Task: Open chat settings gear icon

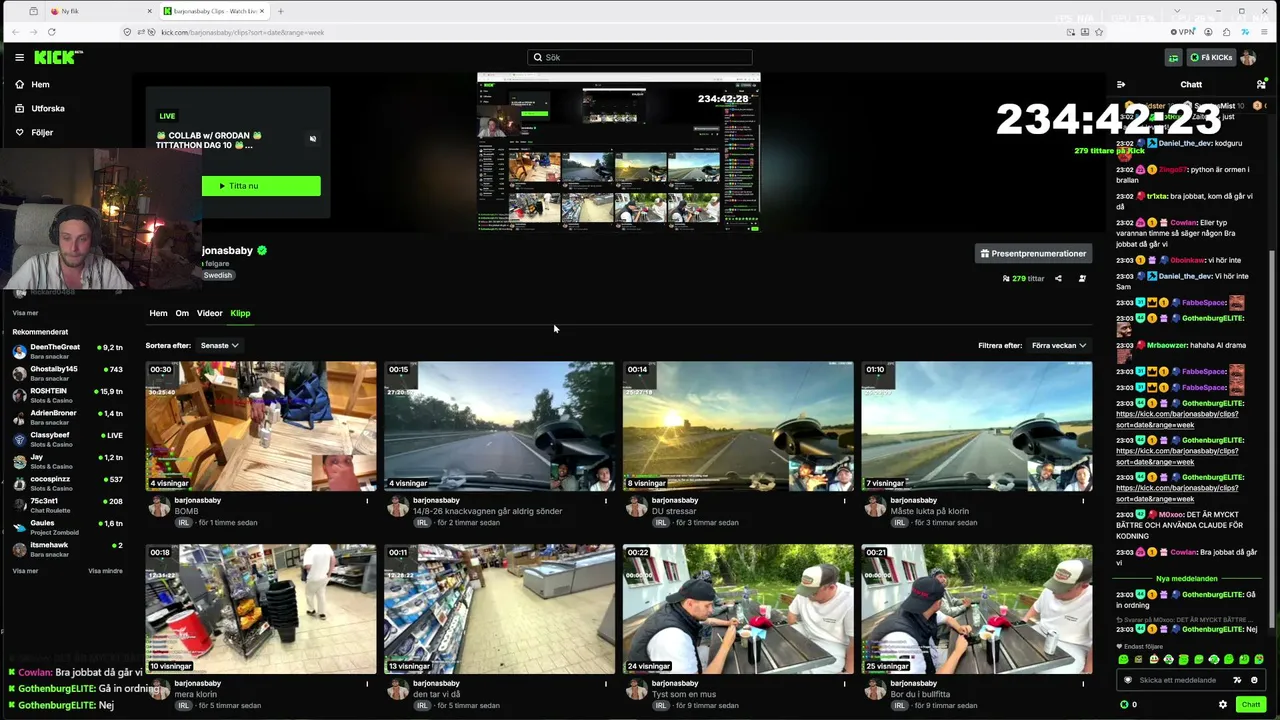Action: [x=1222, y=705]
